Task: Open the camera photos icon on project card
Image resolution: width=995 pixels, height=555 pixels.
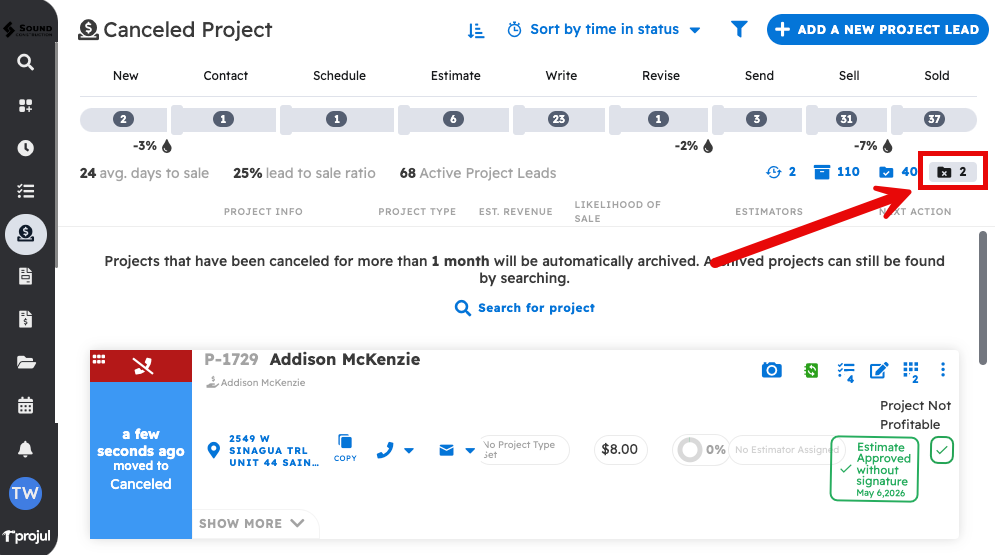Action: click(x=771, y=371)
